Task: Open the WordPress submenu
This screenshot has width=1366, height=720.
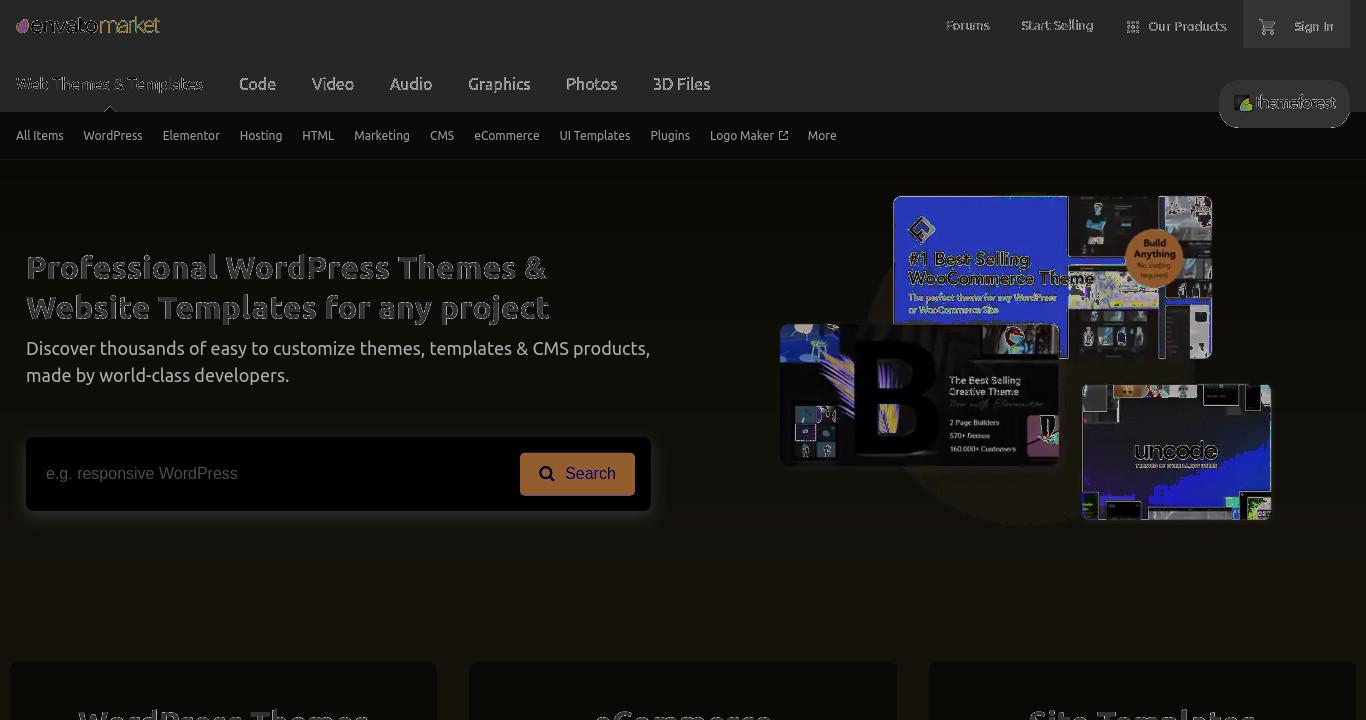Action: (x=113, y=136)
